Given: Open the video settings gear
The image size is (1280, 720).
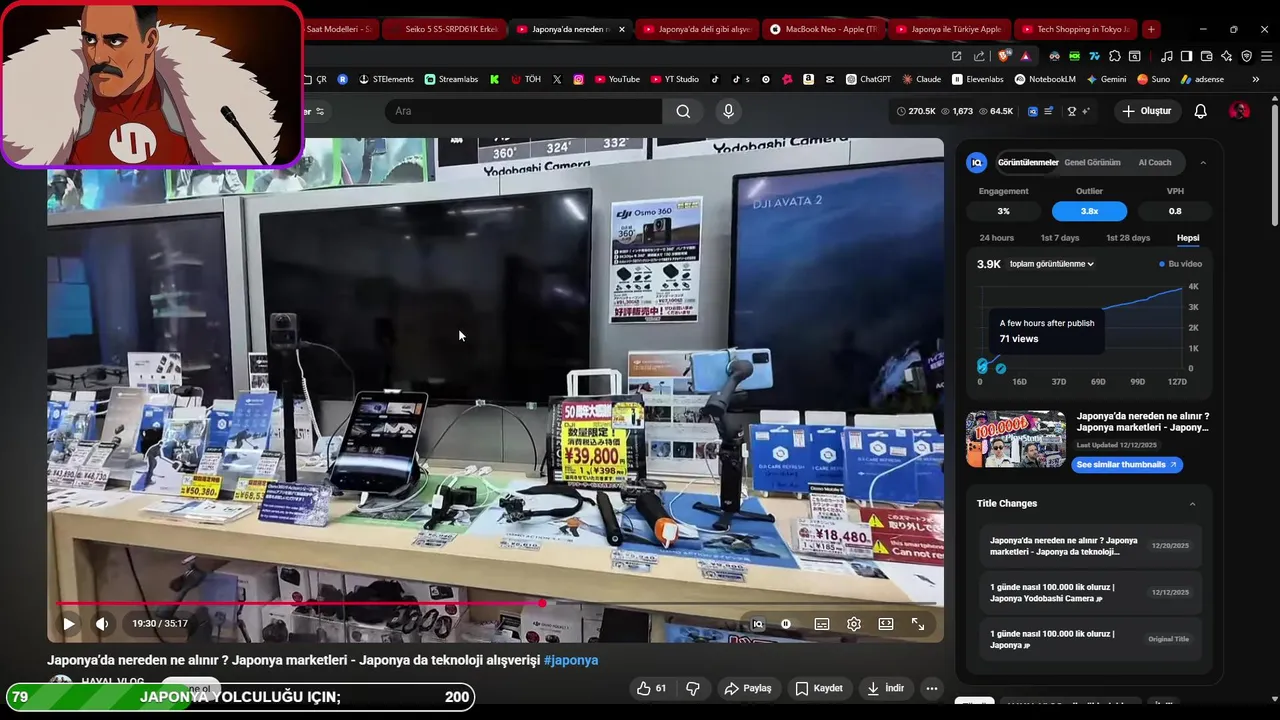Looking at the screenshot, I should coord(854,624).
